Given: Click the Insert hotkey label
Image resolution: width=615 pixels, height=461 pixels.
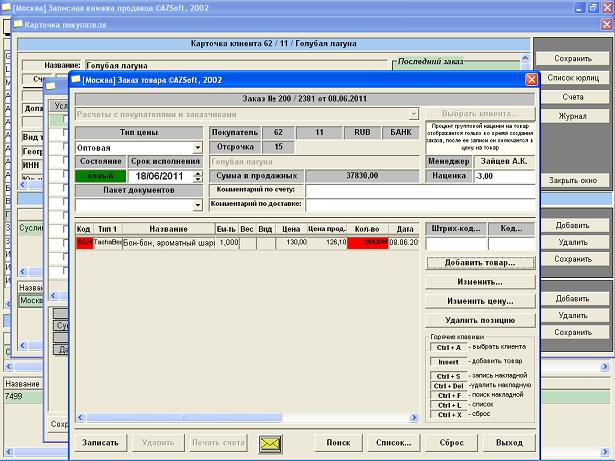Looking at the screenshot, I should (x=449, y=362).
